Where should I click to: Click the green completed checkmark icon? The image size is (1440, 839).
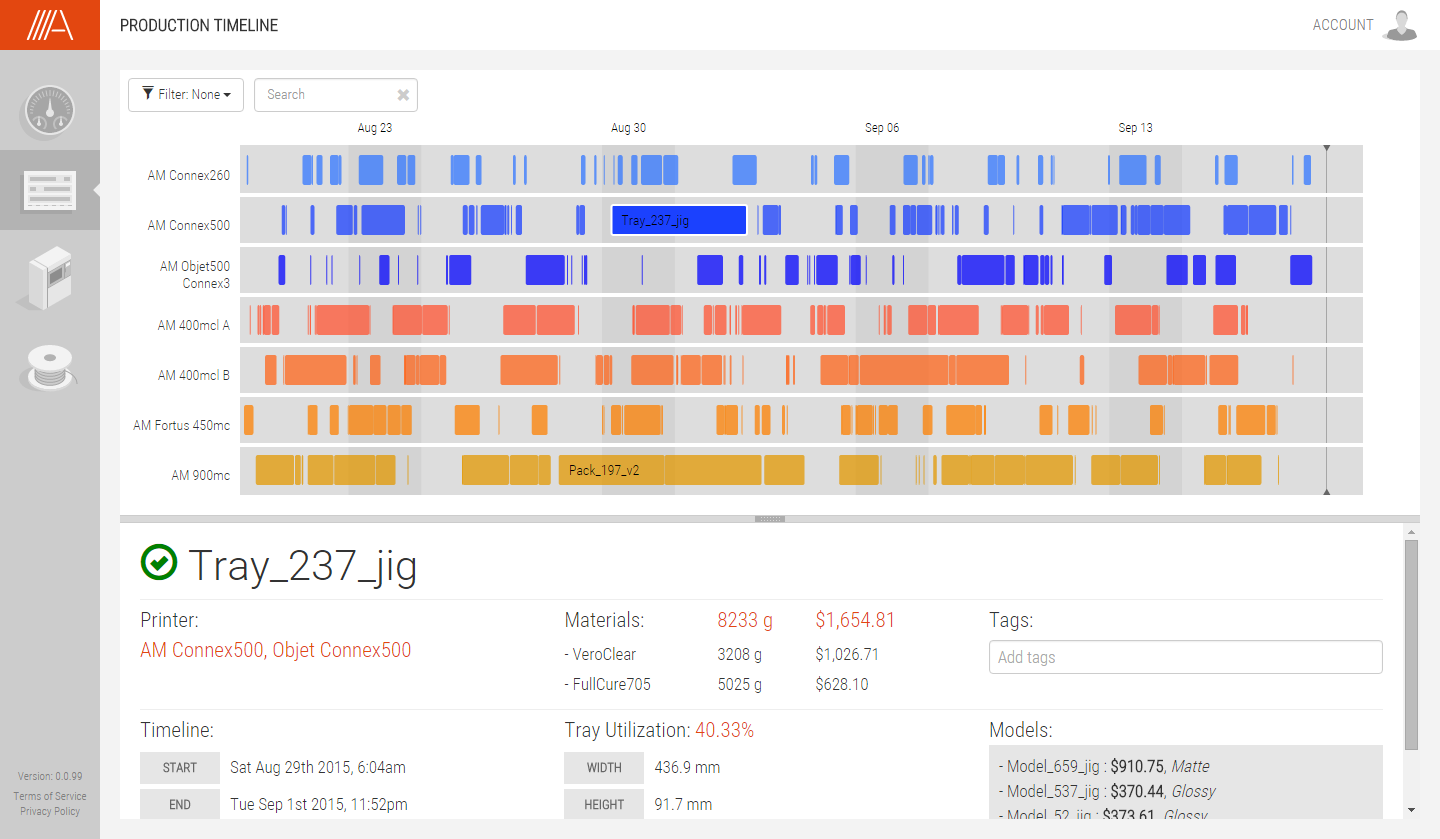tap(159, 563)
